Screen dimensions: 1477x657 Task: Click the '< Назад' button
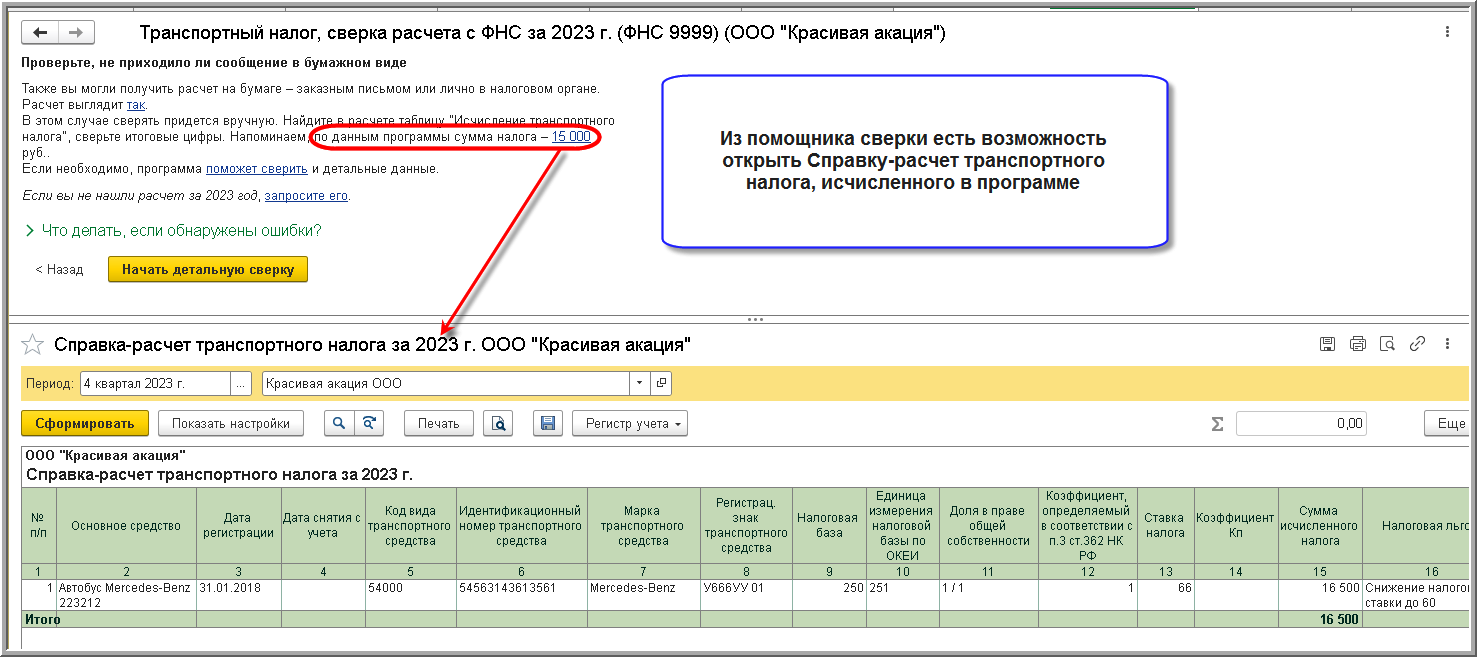coord(59,269)
